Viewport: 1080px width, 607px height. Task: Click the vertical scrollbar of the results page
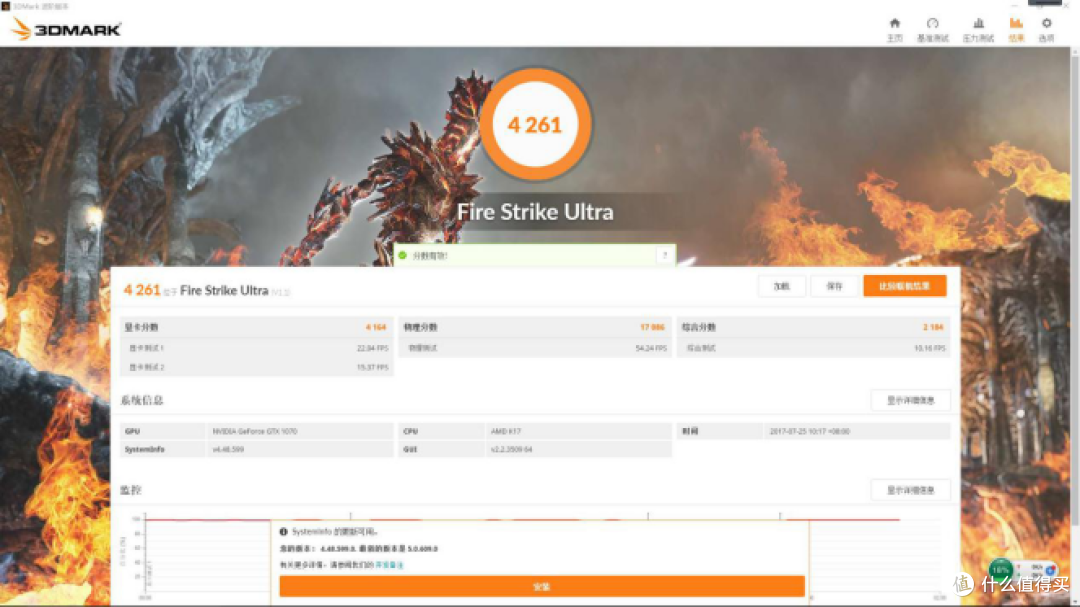1074,289
